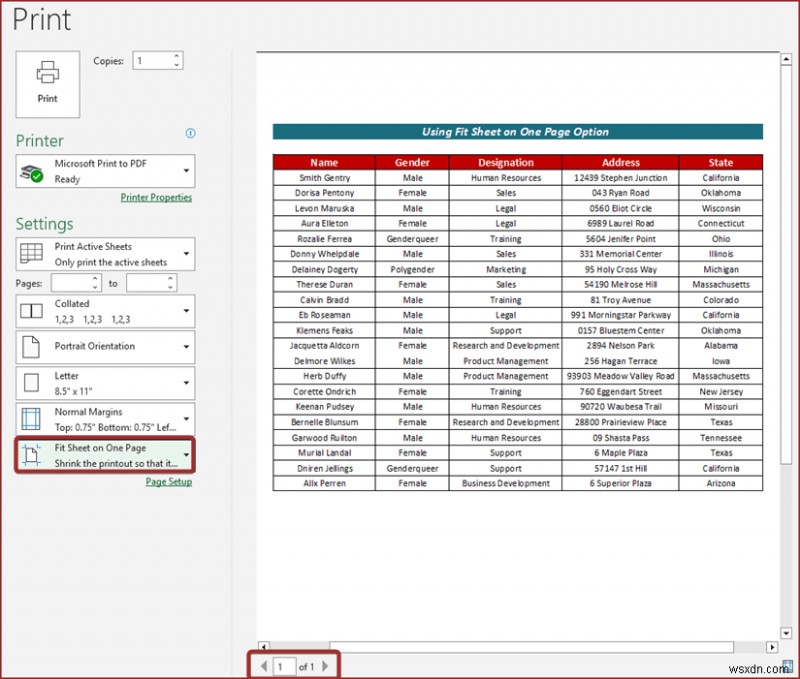Image resolution: width=800 pixels, height=679 pixels.
Task: Decrease Copies using the down stepper arrow
Action: pyautogui.click(x=176, y=64)
